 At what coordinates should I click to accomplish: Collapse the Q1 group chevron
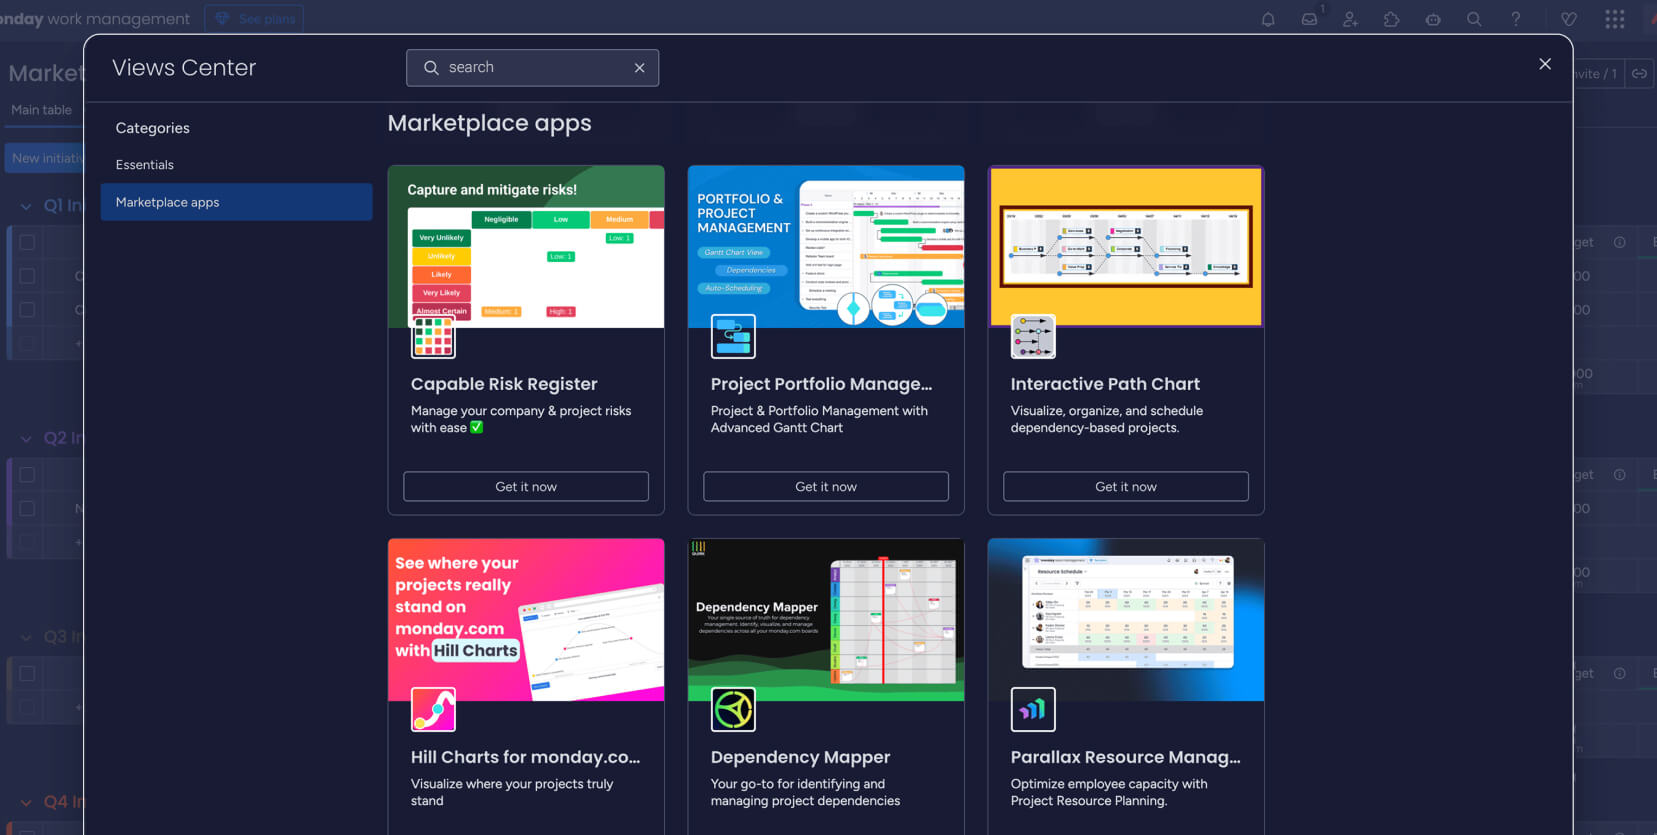pos(26,206)
